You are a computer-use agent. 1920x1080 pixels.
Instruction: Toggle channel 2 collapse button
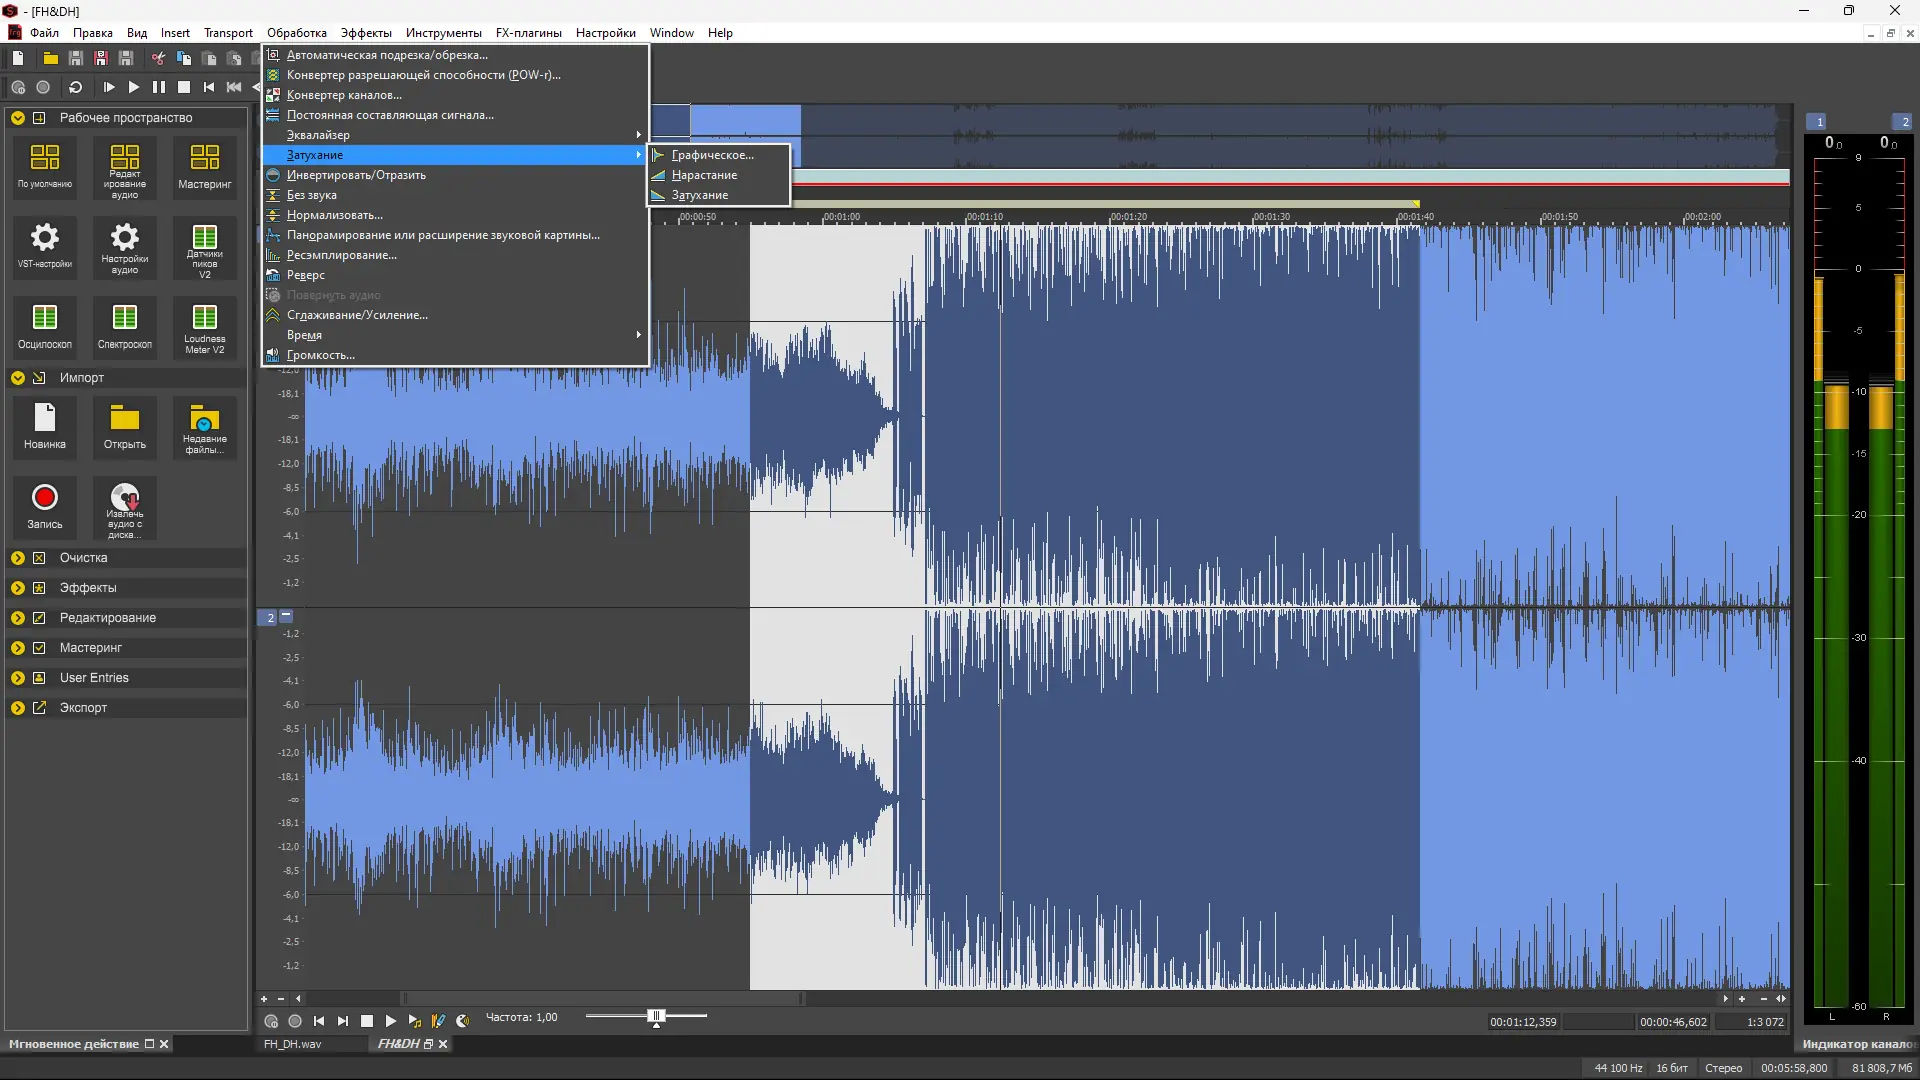click(x=286, y=616)
